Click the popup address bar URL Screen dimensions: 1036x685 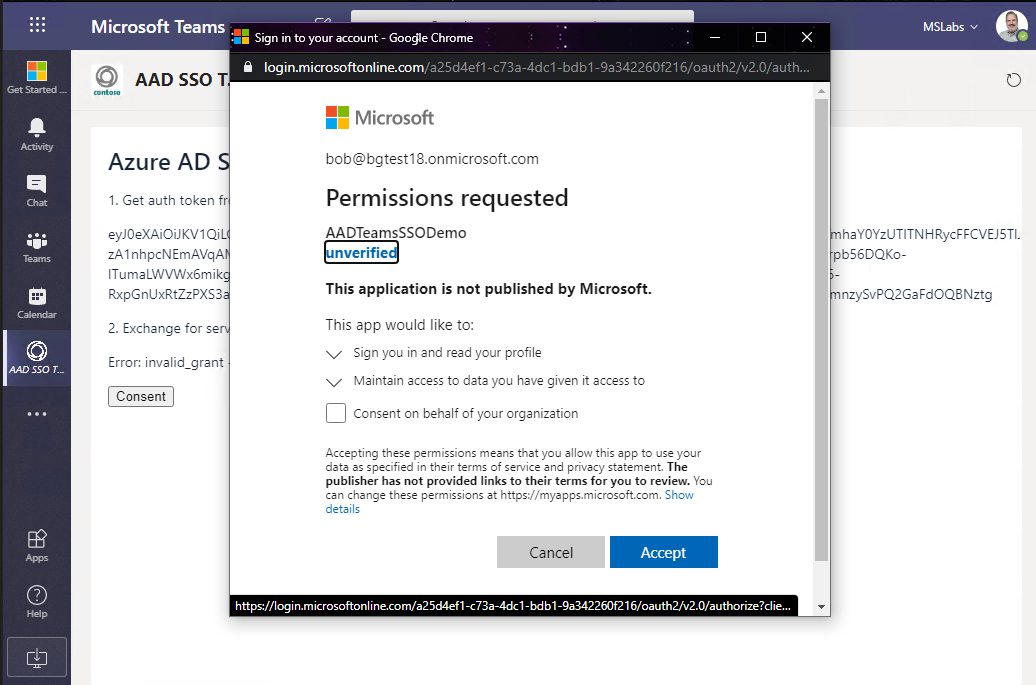tap(536, 67)
